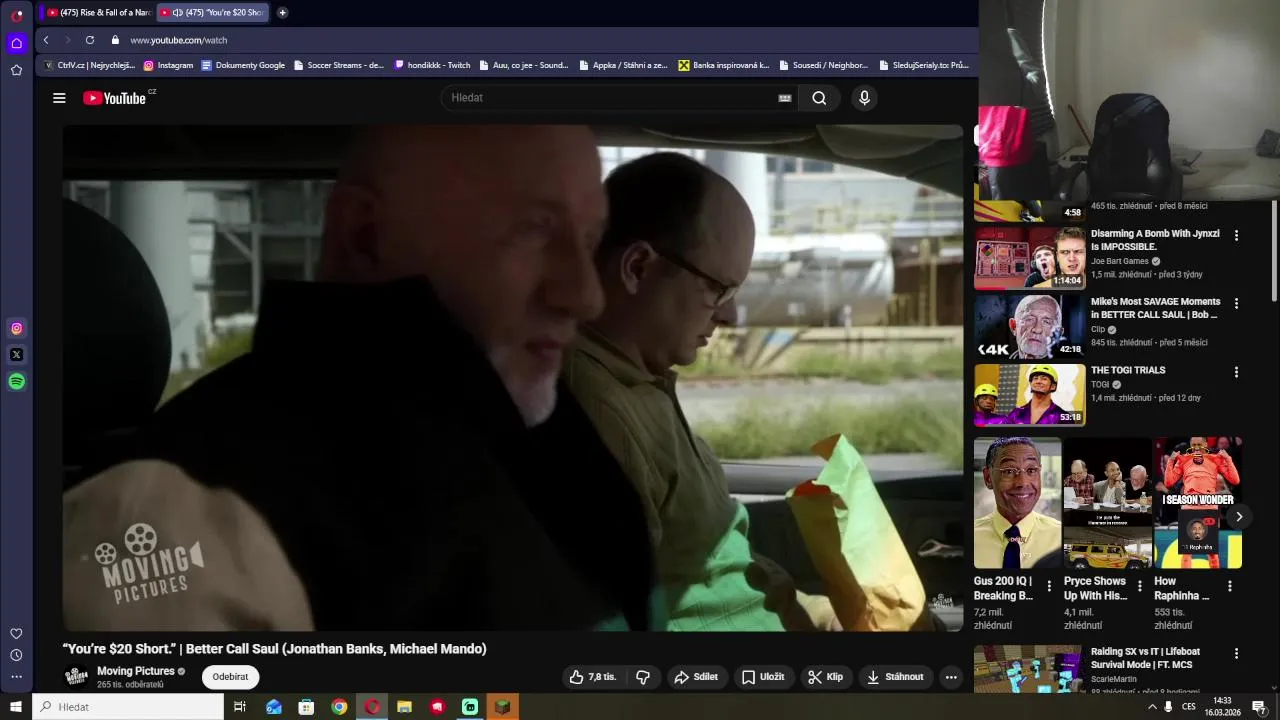Open Instagram bookmark in bookmarks bar

tap(168, 65)
